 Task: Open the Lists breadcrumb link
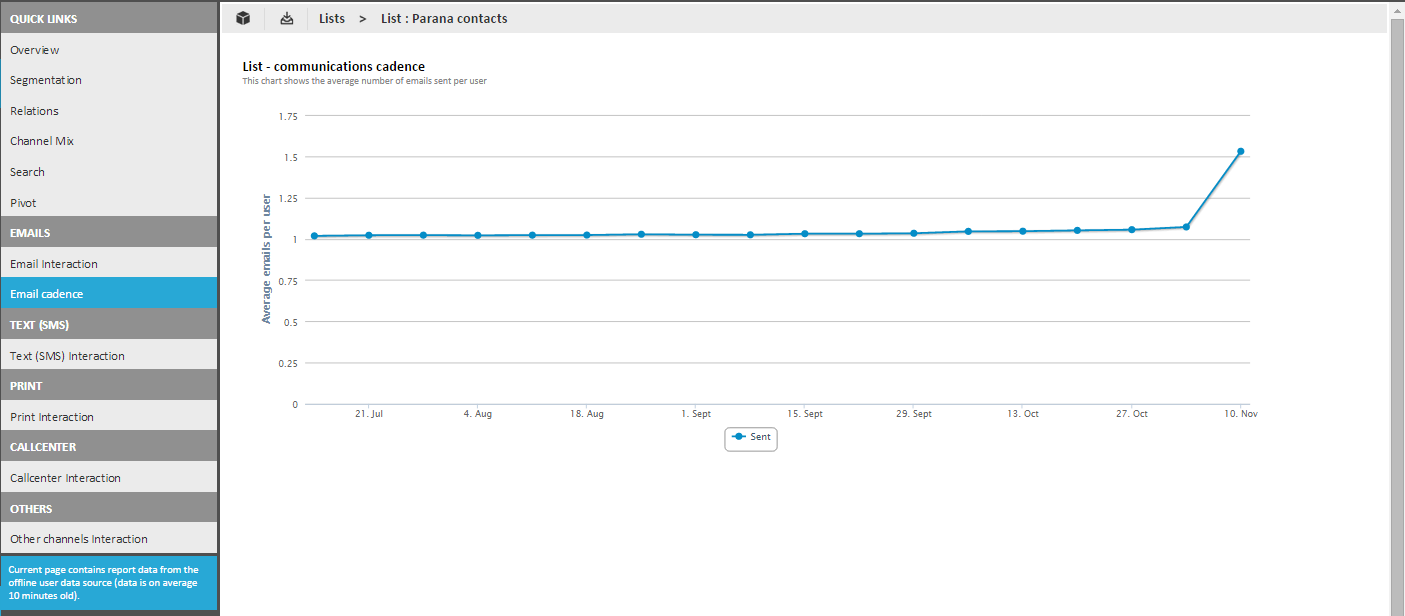[x=332, y=18]
